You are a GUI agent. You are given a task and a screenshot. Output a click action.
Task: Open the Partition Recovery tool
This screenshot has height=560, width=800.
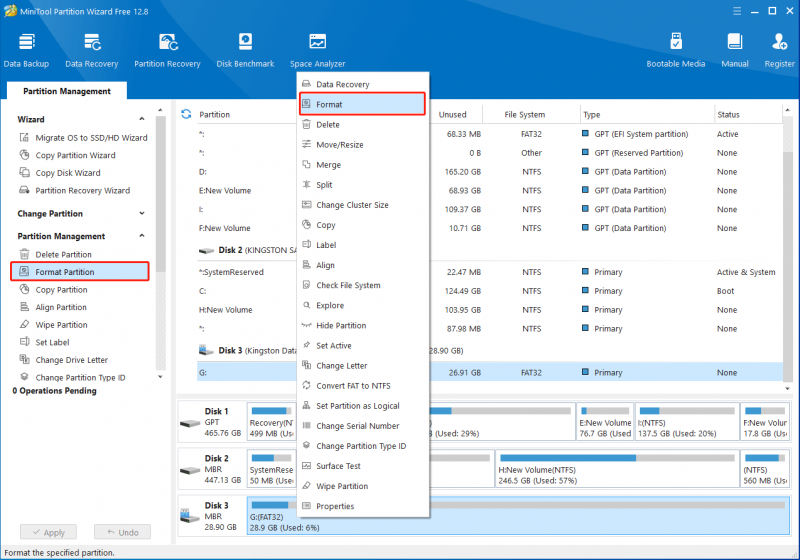pyautogui.click(x=167, y=50)
